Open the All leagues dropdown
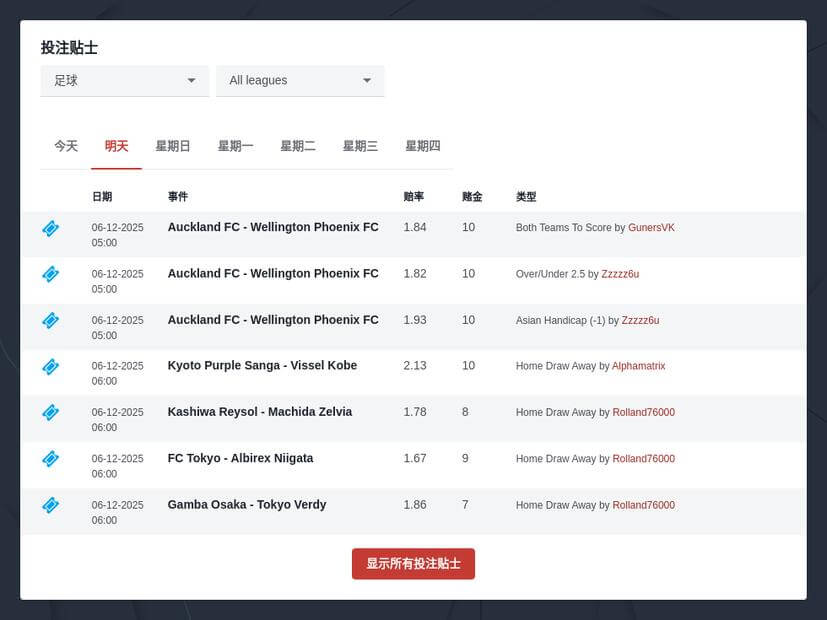The height and width of the screenshot is (620, 827). (300, 80)
